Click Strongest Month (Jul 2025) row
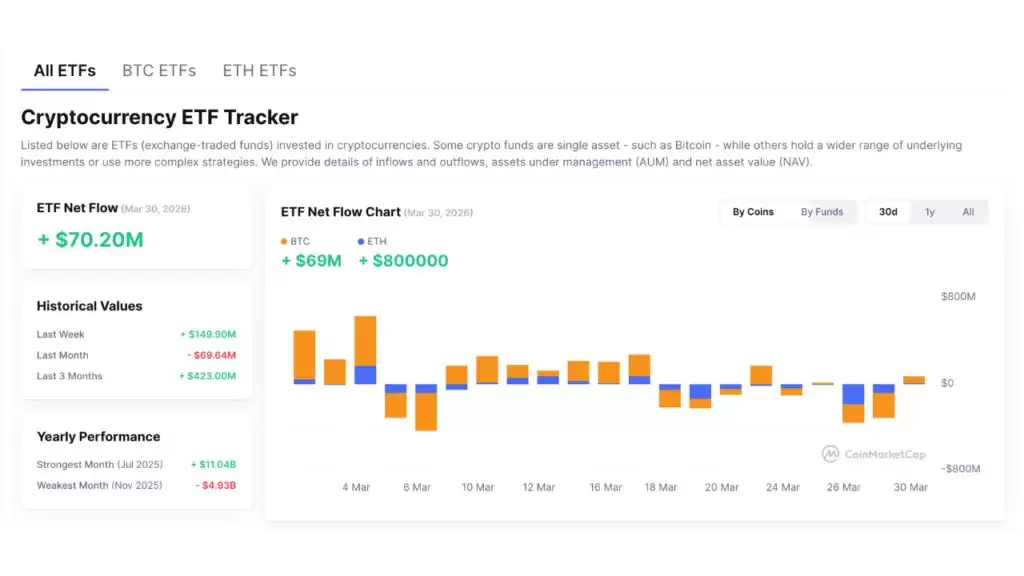This screenshot has height=576, width=1024. (x=136, y=464)
